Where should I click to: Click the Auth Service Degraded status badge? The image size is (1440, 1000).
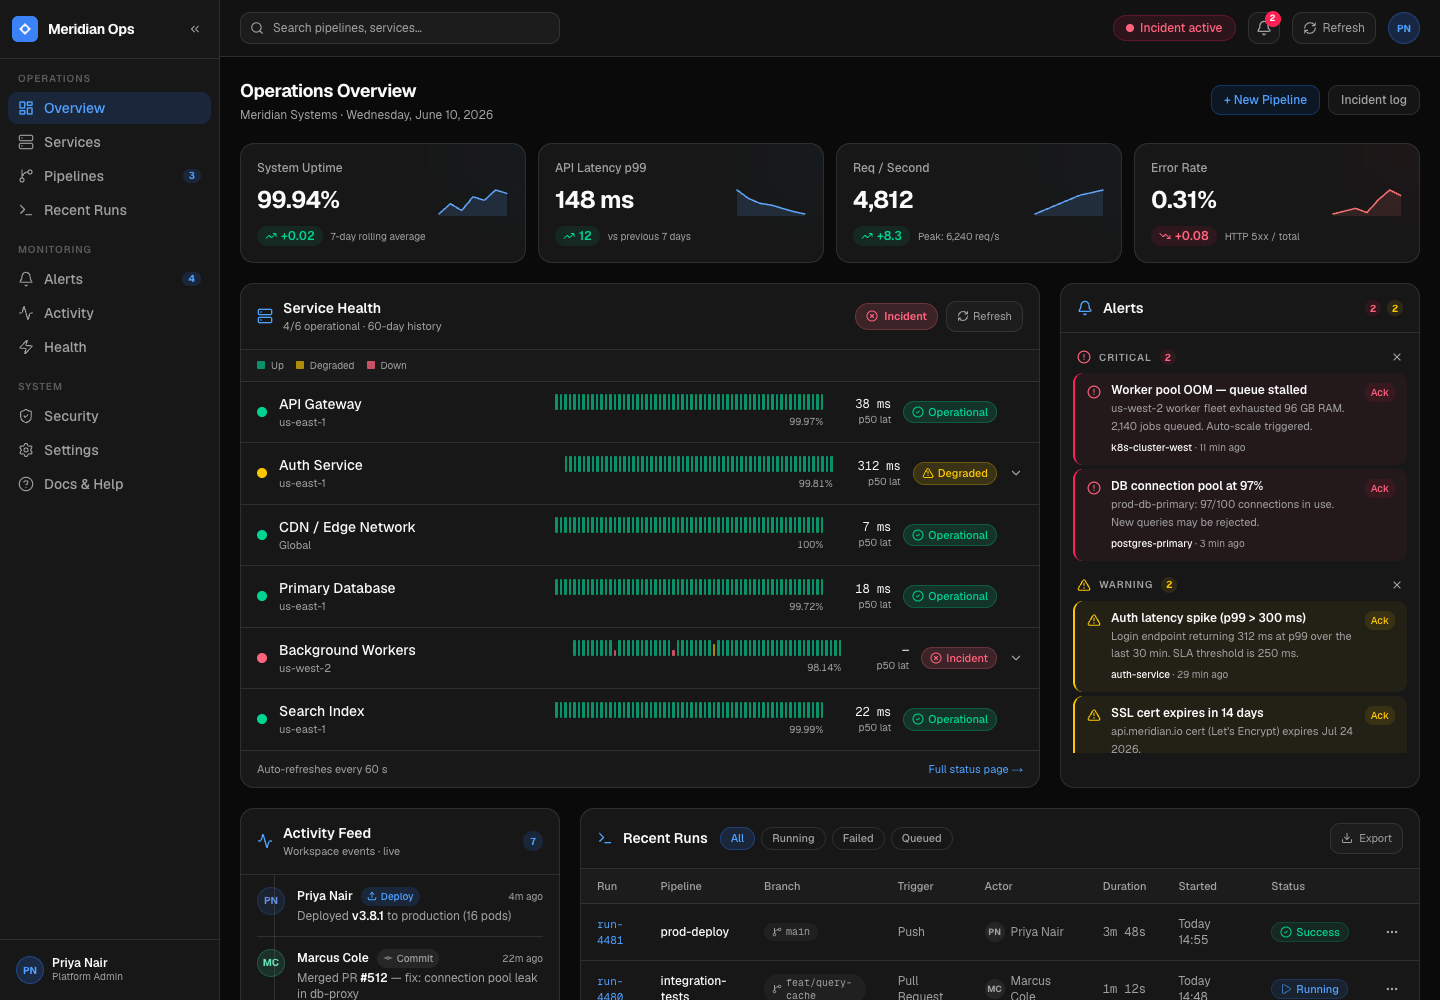coord(955,473)
